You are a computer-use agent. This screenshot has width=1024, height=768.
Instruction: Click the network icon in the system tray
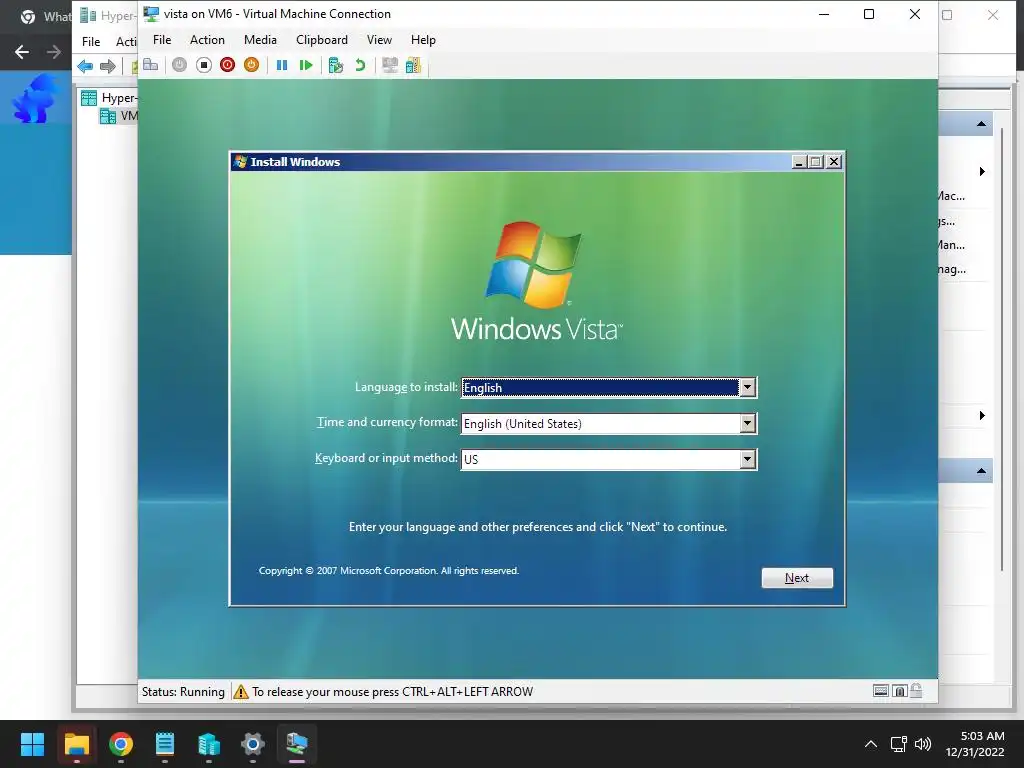tap(899, 744)
